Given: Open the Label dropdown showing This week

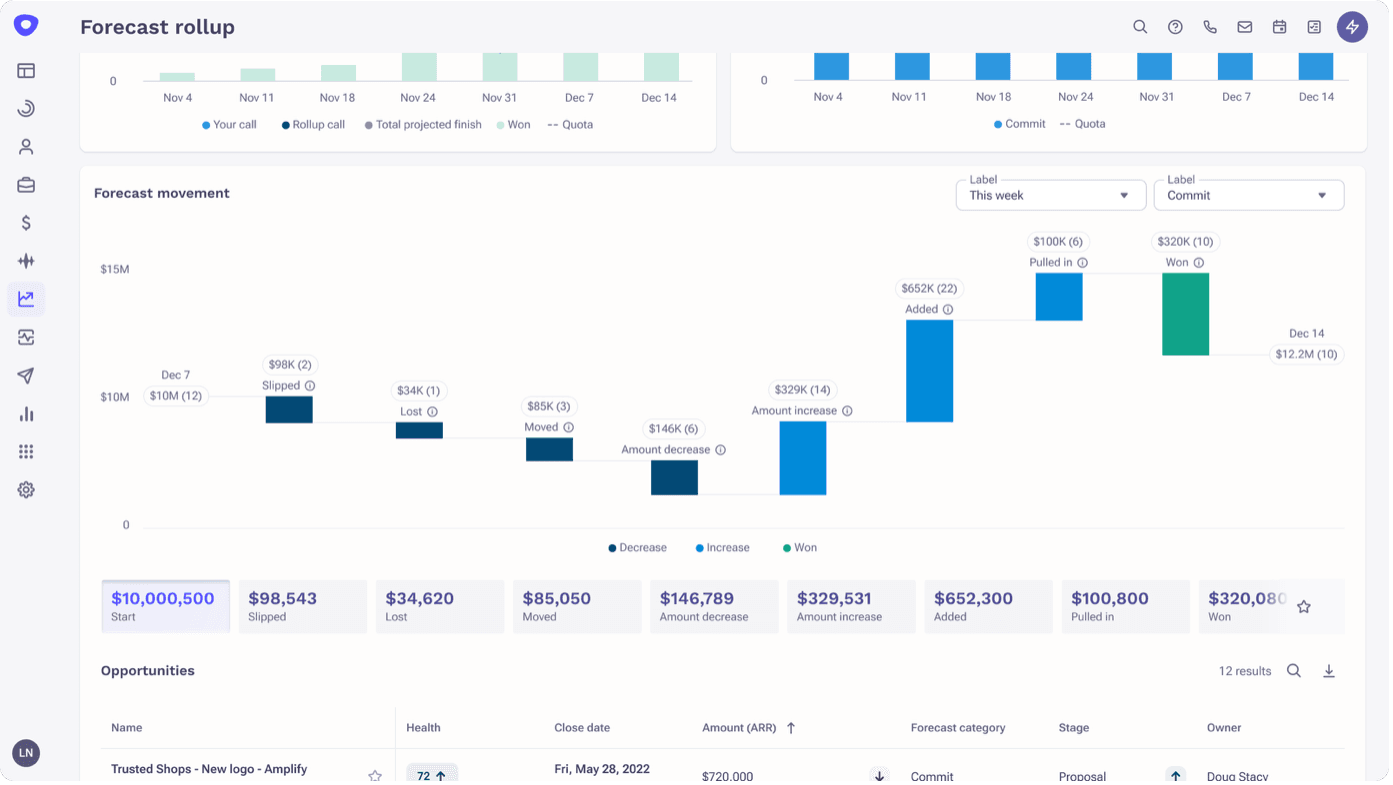Looking at the screenshot, I should [1050, 195].
